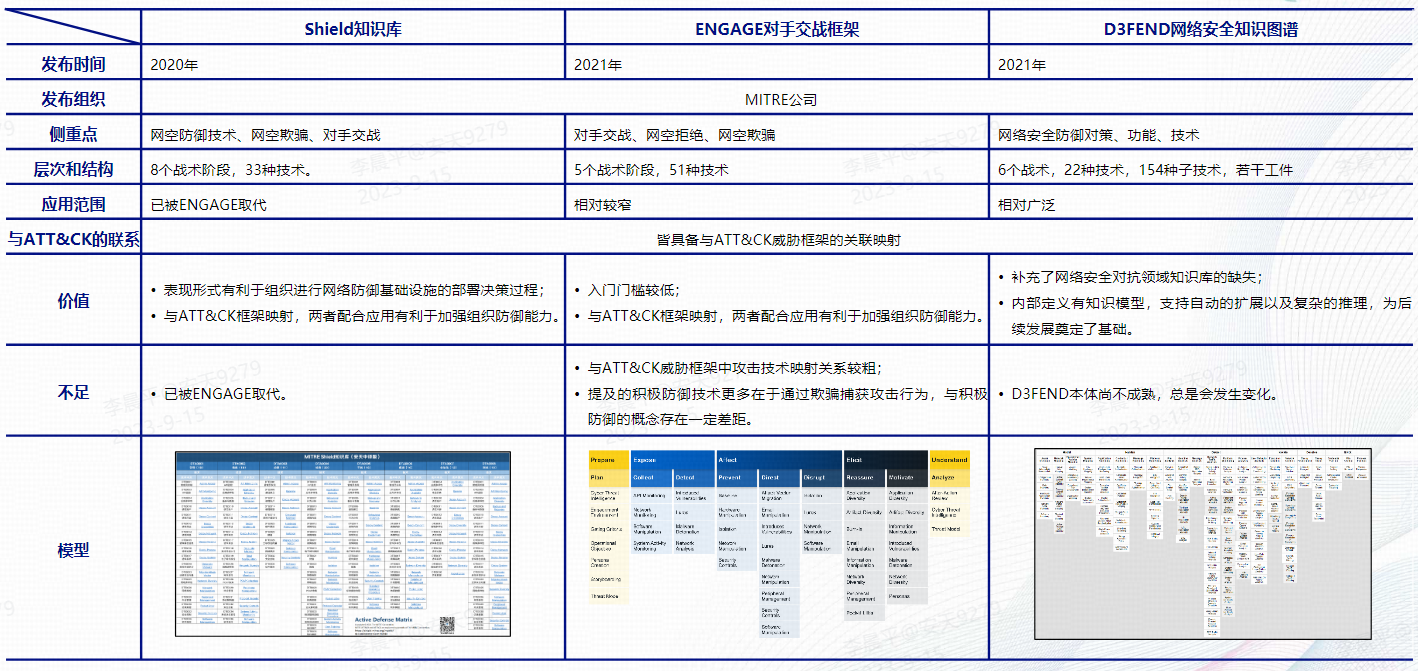Click the Elicit header in ENGAGE matrix
Viewport: 1418px width, 671px height.
(886, 460)
